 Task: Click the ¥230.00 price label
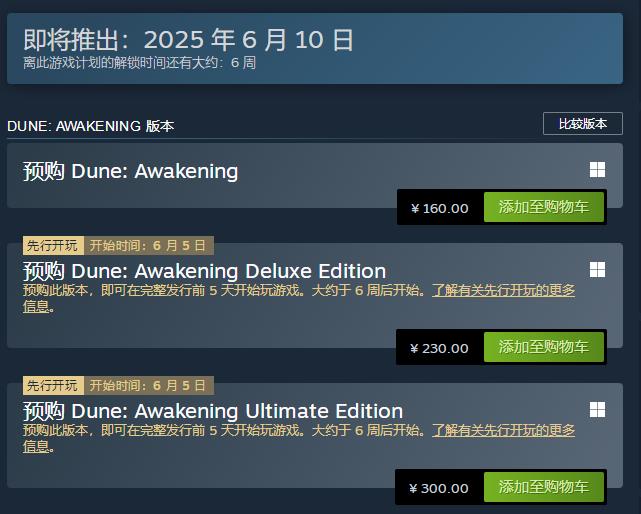[439, 348]
